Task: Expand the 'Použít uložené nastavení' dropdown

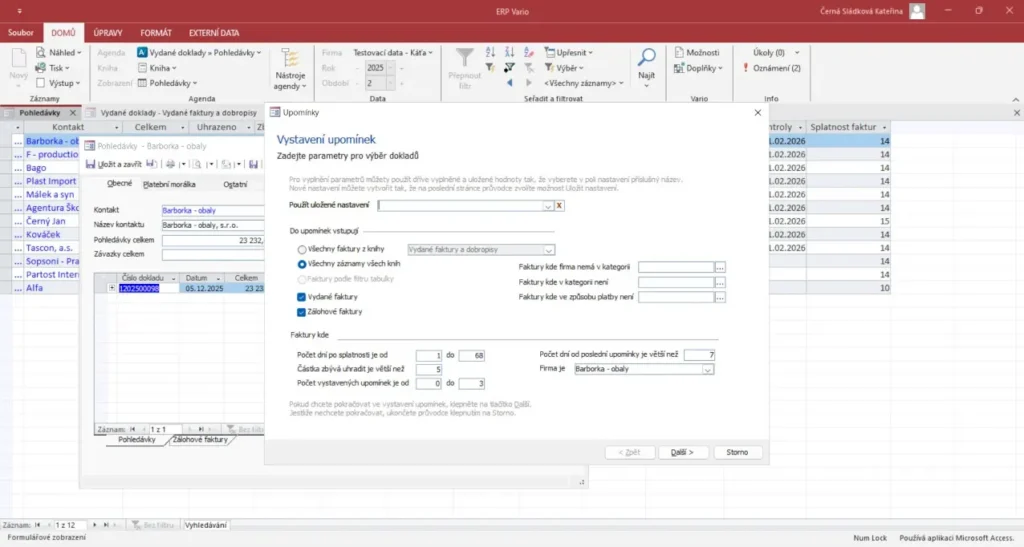Action: click(547, 205)
